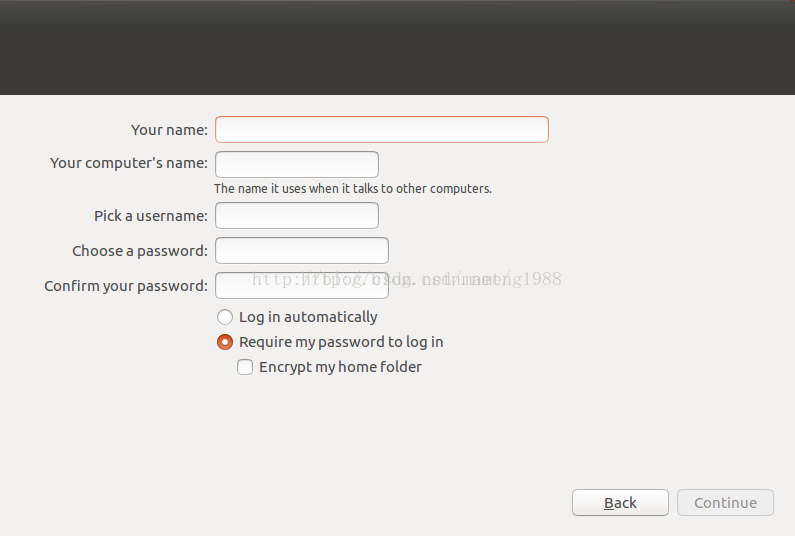Focus the Choose a password field

pyautogui.click(x=302, y=251)
